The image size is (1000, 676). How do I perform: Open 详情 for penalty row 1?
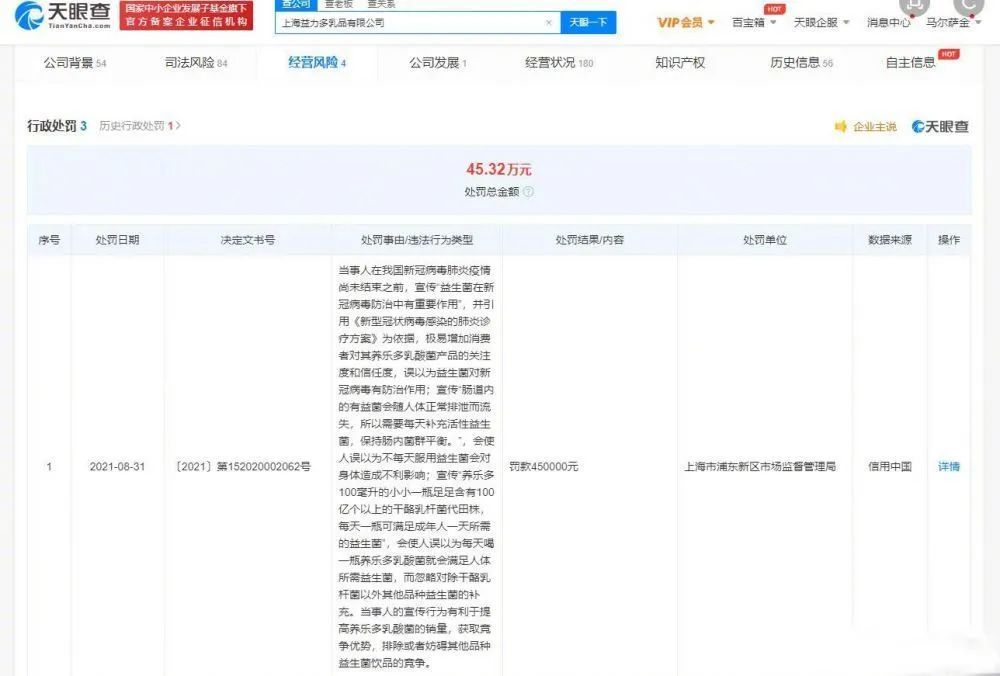coord(948,466)
